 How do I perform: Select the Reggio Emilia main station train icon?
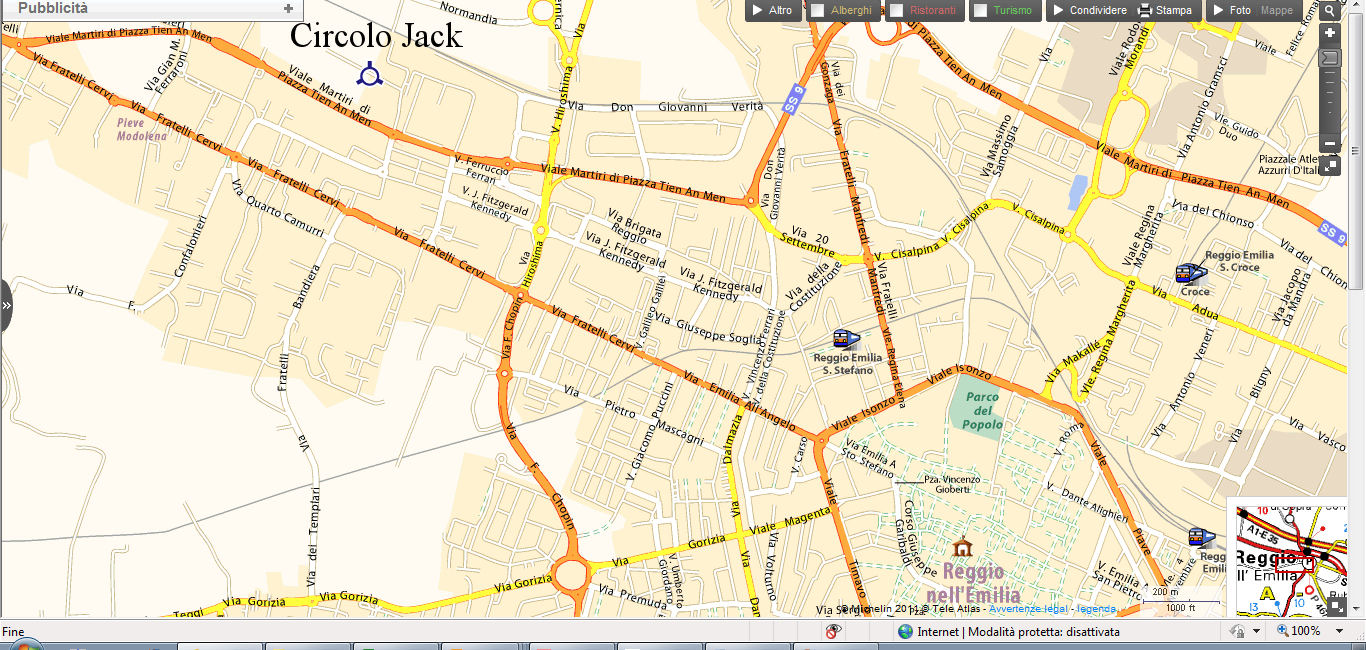coord(1202,538)
